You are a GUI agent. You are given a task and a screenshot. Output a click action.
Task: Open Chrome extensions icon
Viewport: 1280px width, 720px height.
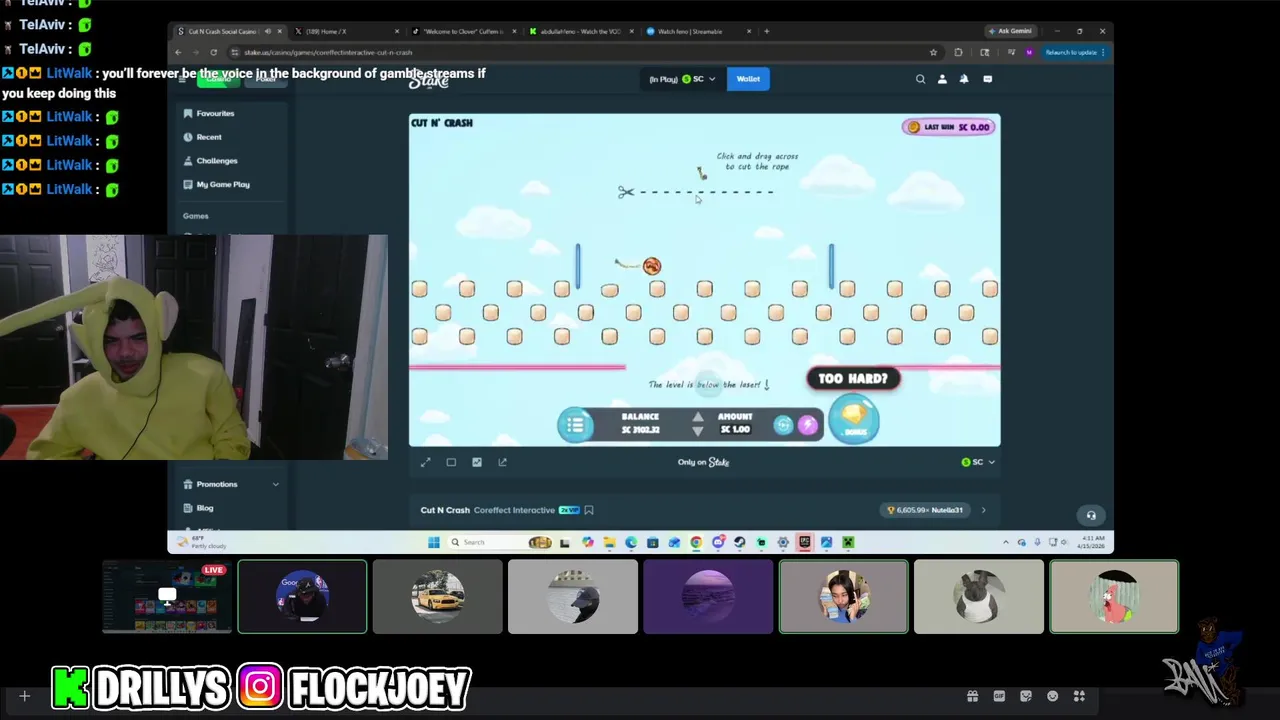click(x=958, y=52)
